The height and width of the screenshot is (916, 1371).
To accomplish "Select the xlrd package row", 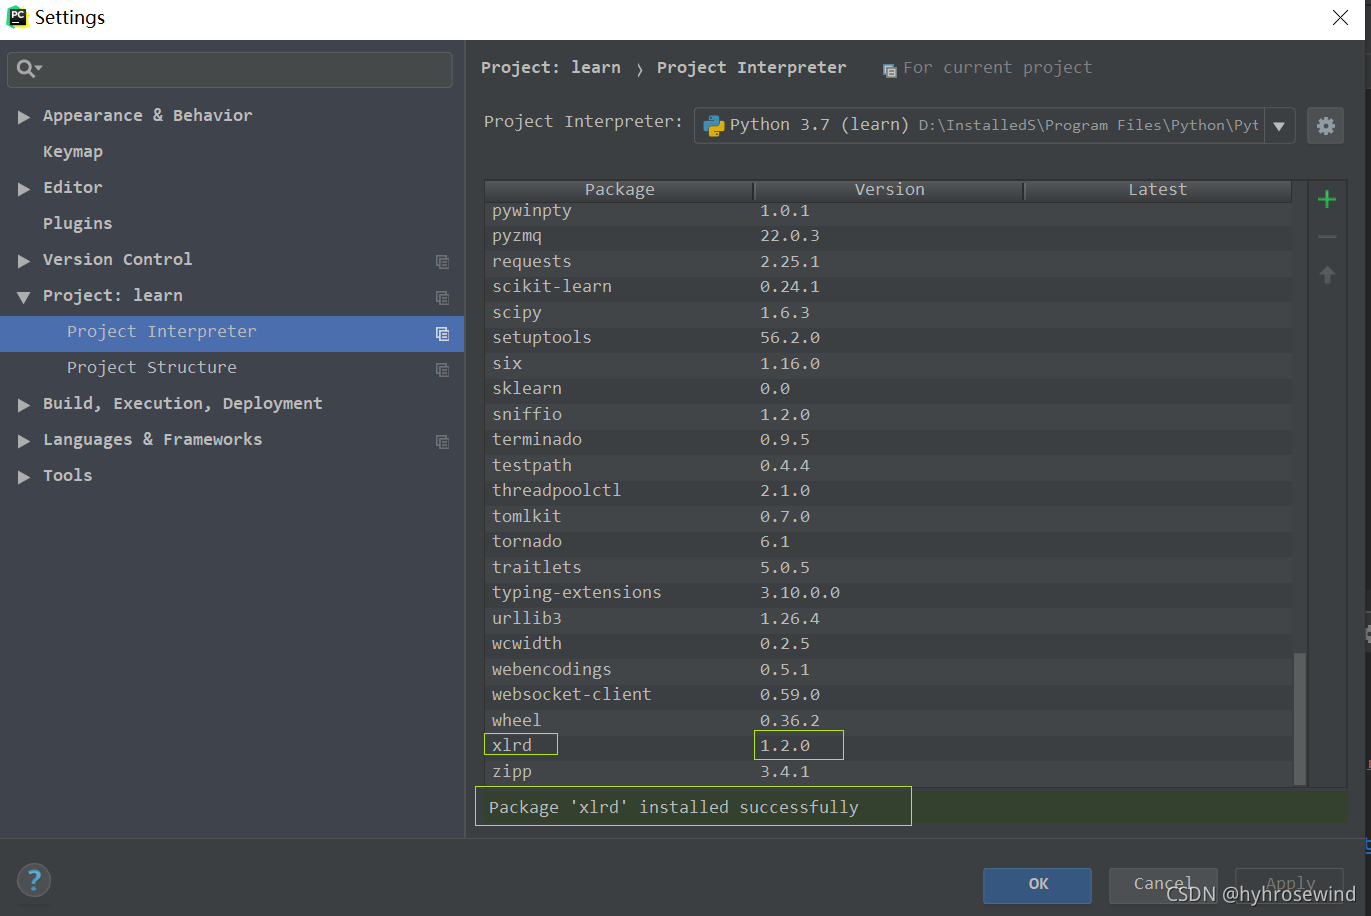I will [888, 746].
